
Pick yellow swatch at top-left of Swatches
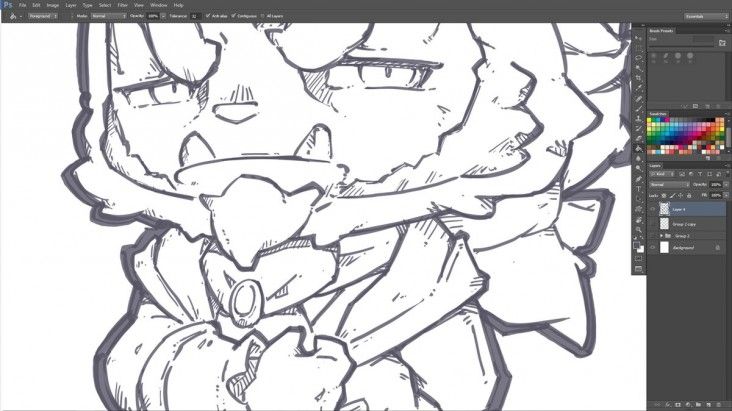coord(649,120)
